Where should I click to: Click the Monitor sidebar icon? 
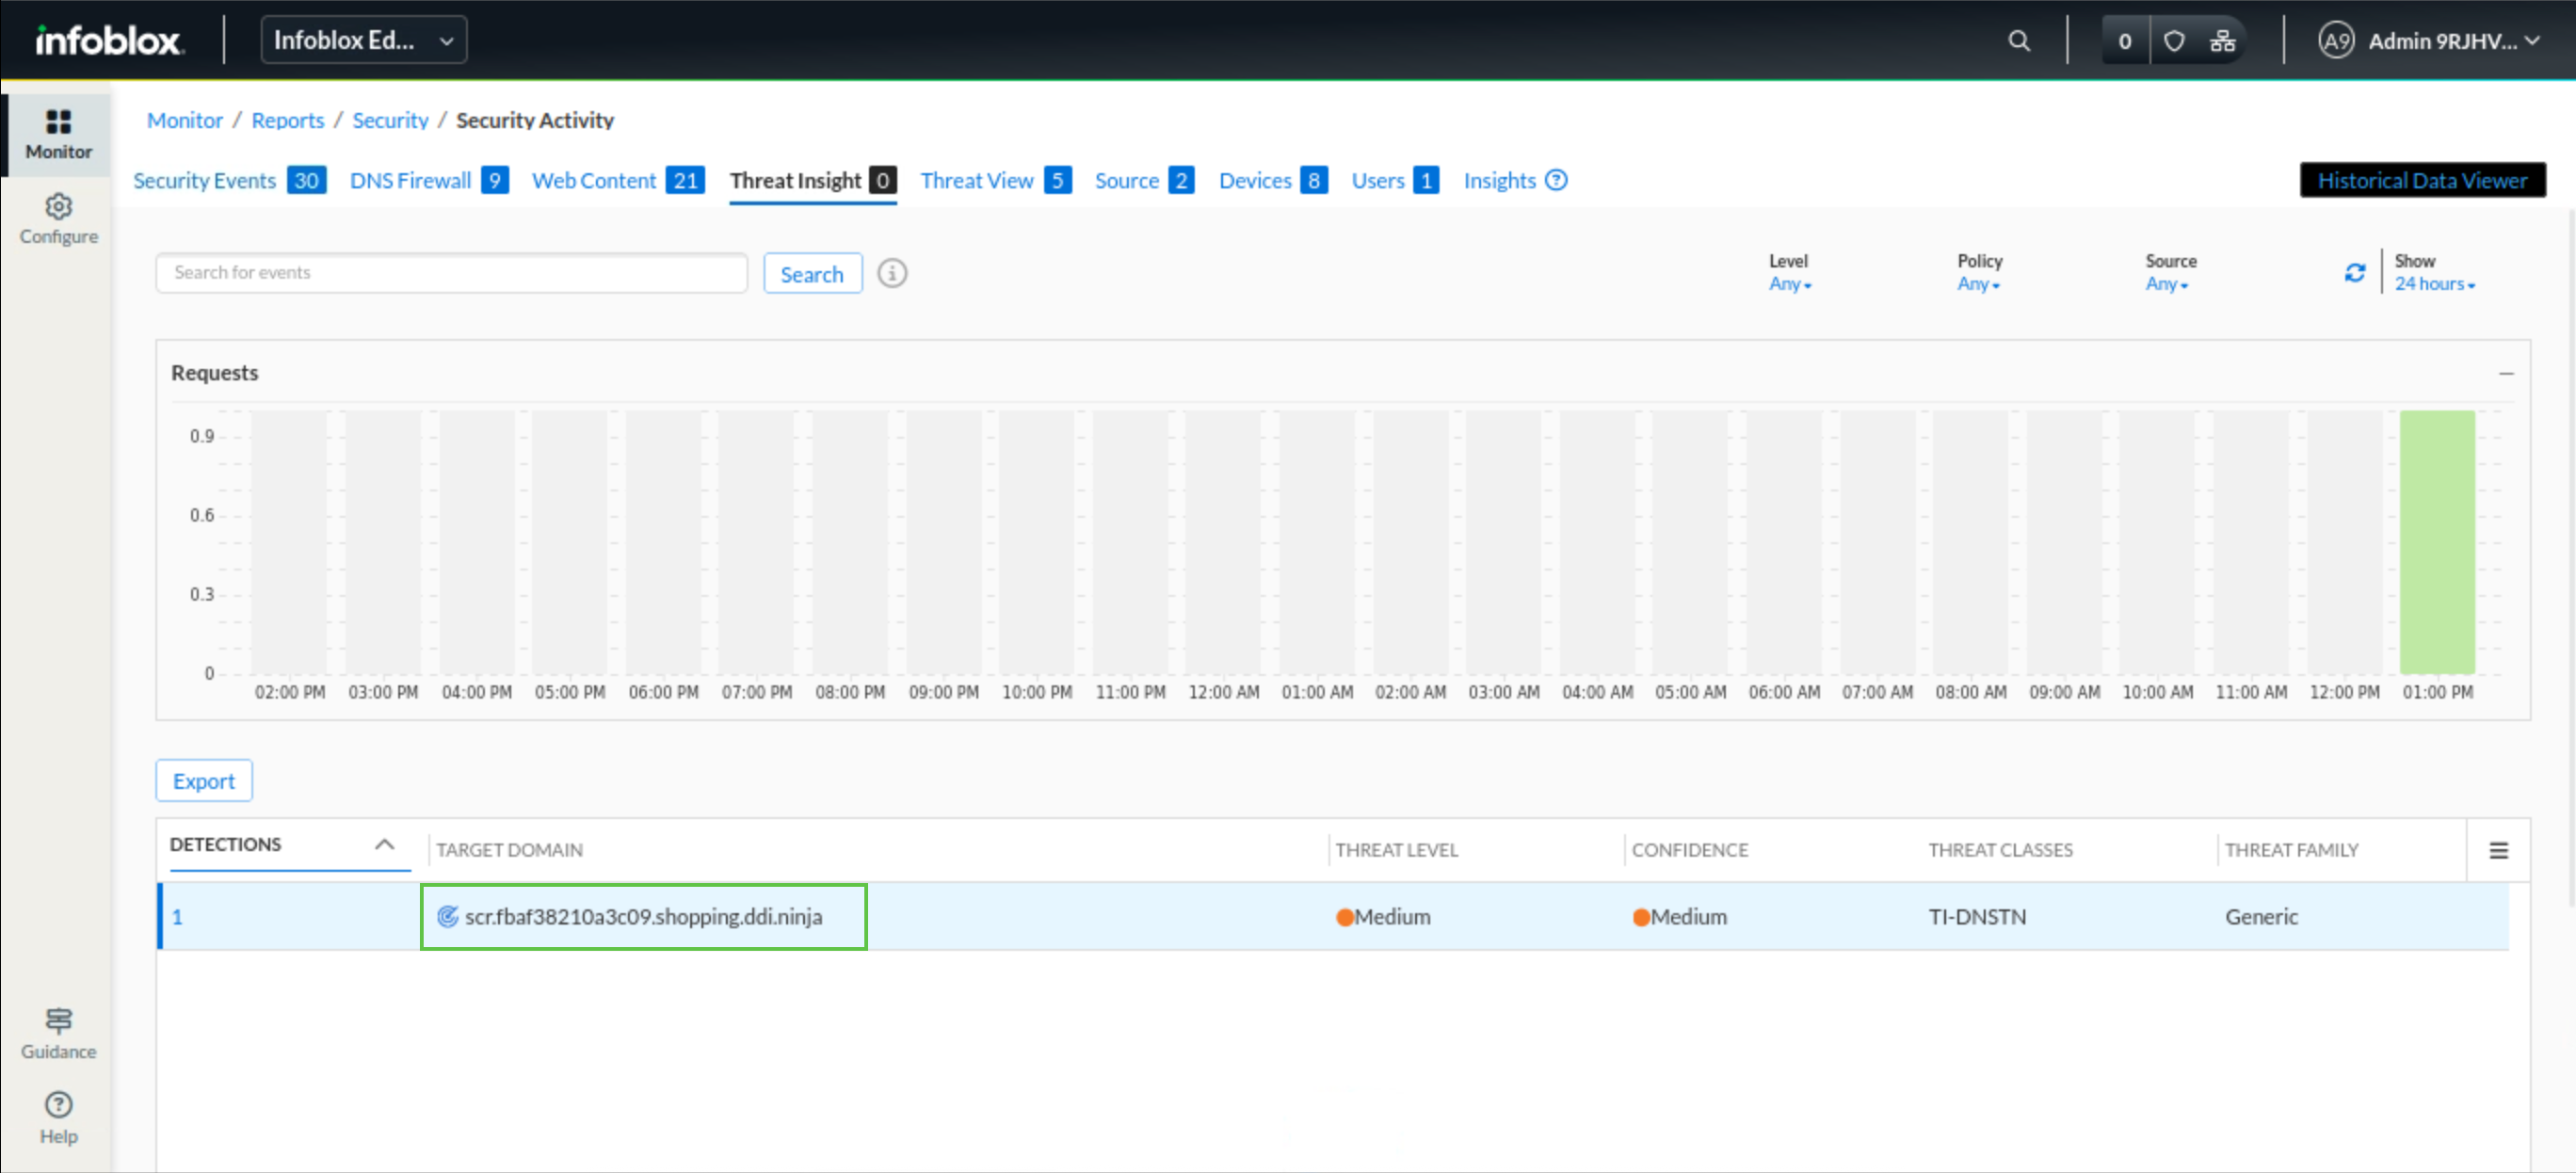(58, 122)
